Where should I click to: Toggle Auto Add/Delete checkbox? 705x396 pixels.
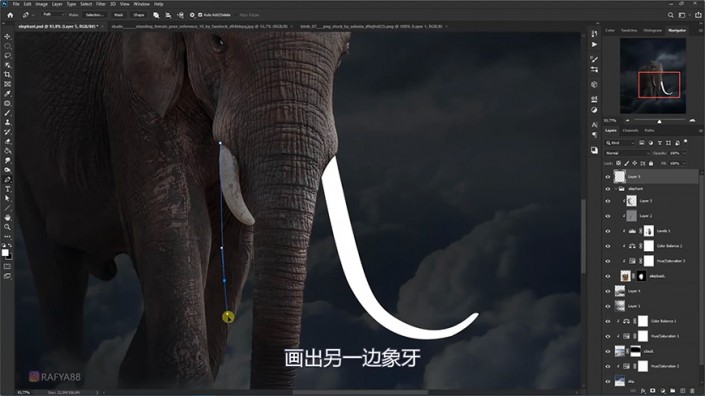200,15
